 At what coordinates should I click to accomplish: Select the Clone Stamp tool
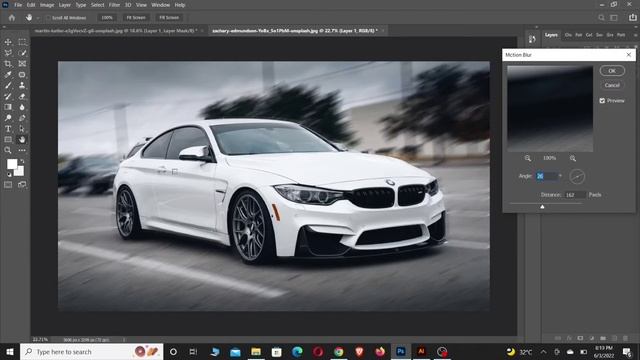pyautogui.click(x=22, y=86)
